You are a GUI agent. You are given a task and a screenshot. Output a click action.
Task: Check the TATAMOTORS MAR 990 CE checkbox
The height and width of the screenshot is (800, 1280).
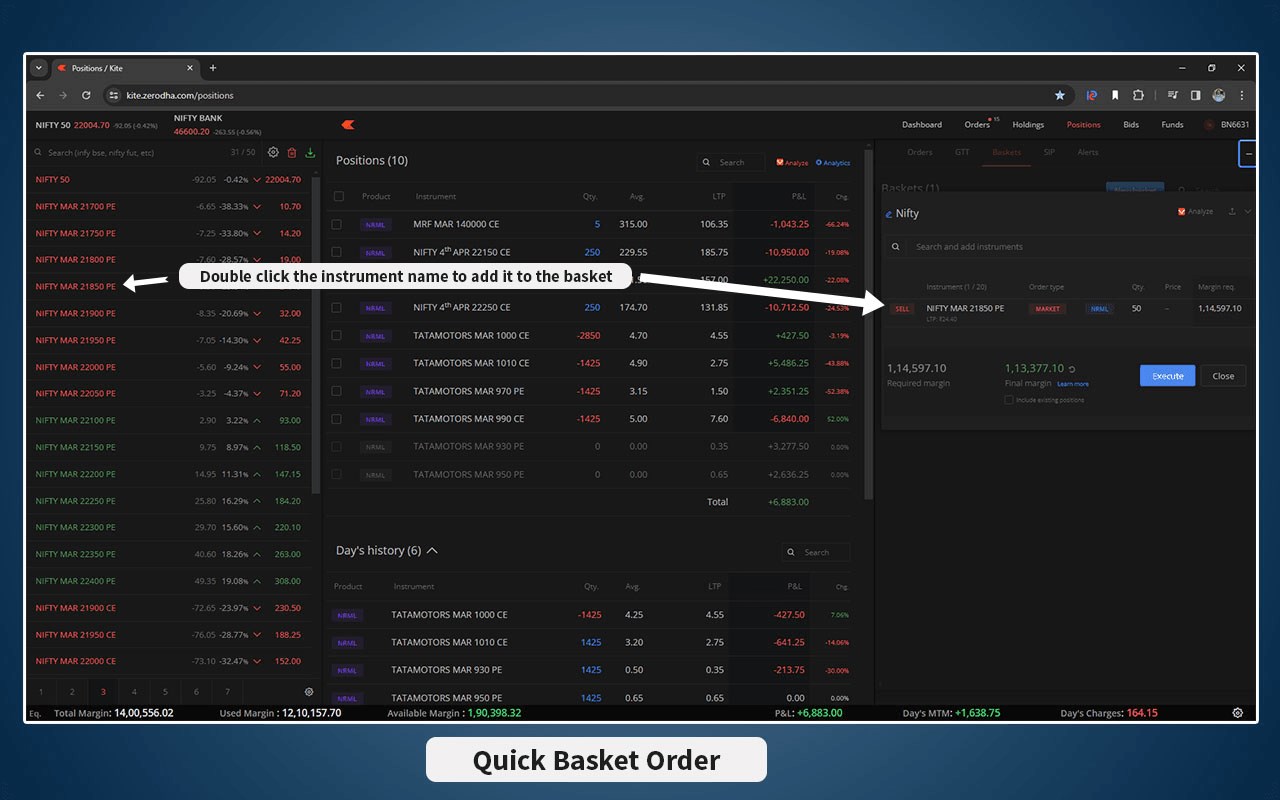point(337,419)
